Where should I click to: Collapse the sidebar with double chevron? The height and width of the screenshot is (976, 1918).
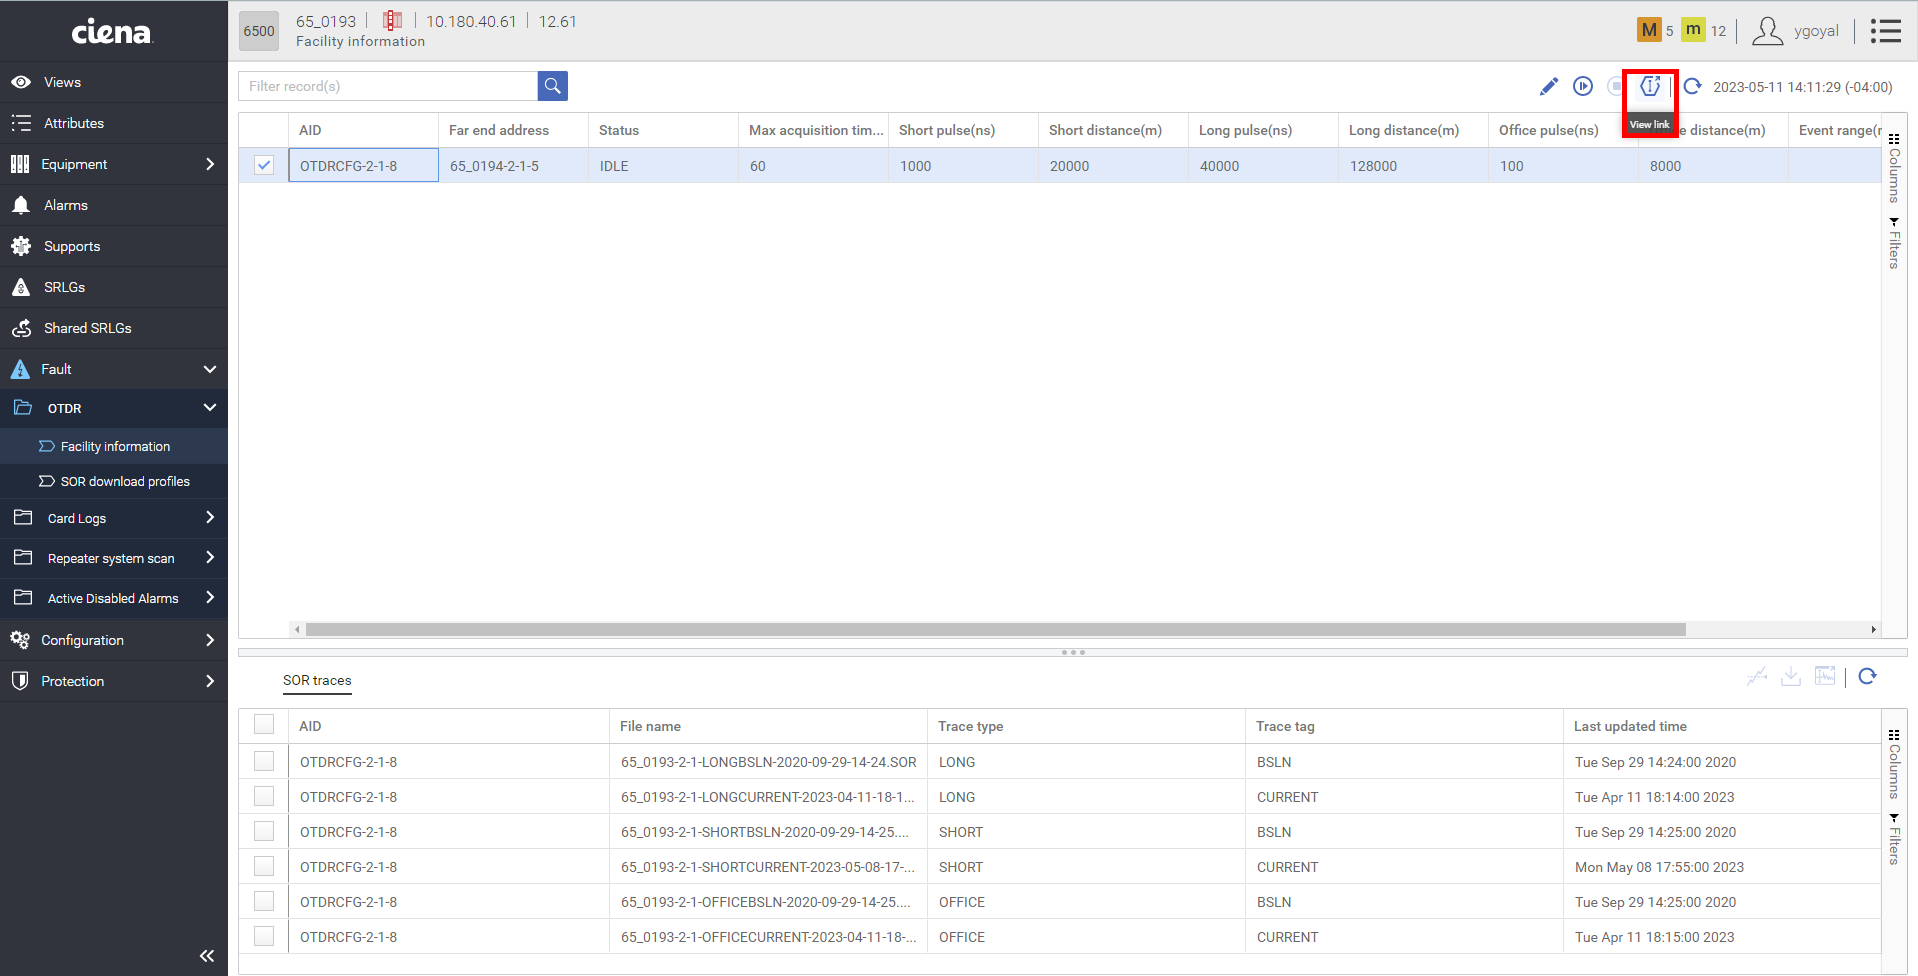click(x=207, y=956)
